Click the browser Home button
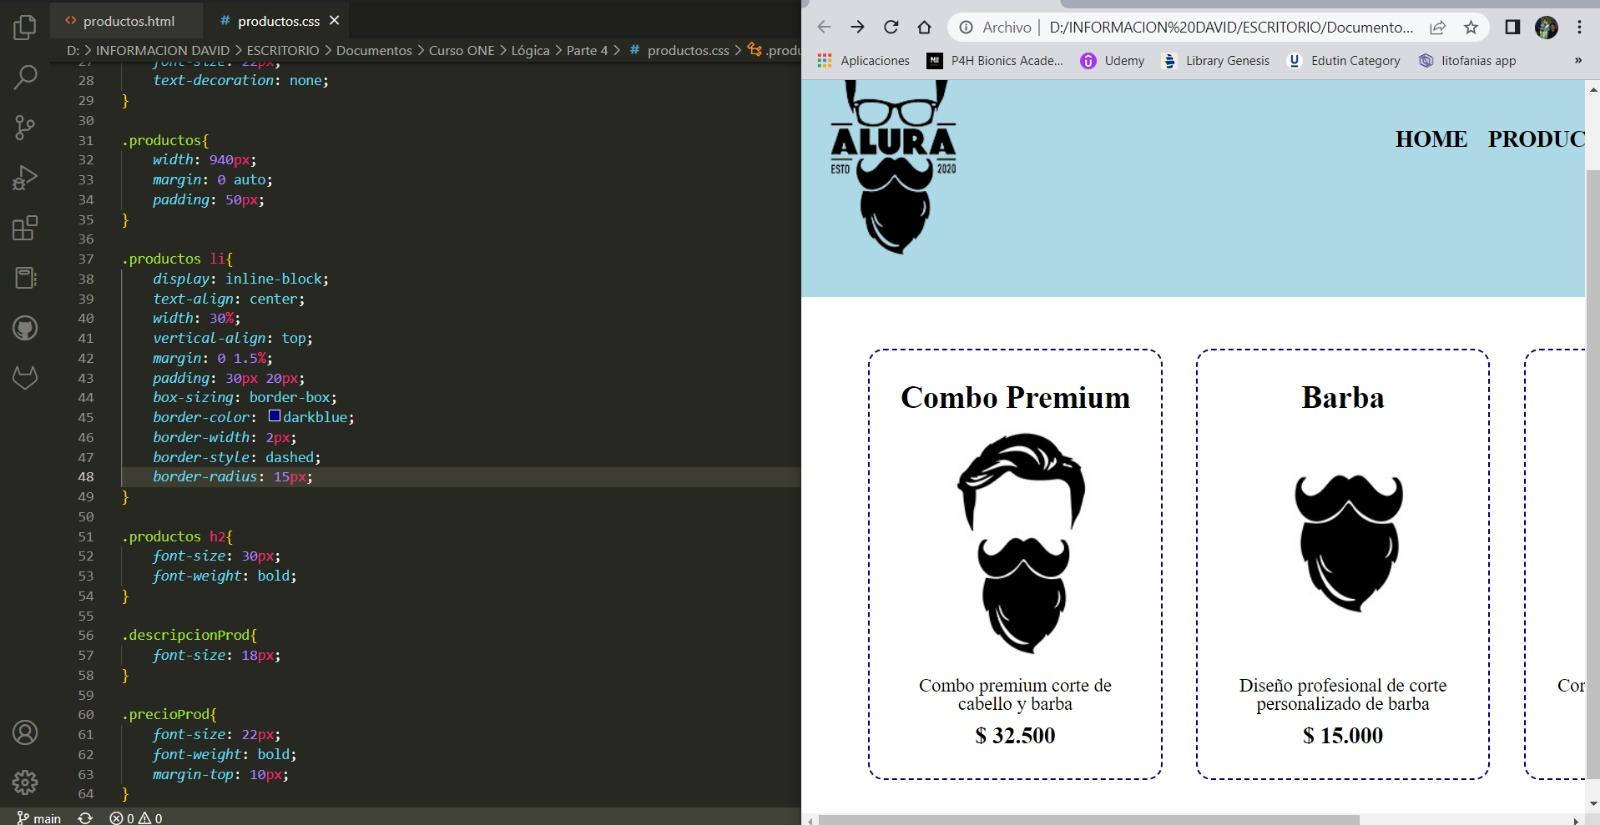The height and width of the screenshot is (825, 1600). pyautogui.click(x=924, y=27)
